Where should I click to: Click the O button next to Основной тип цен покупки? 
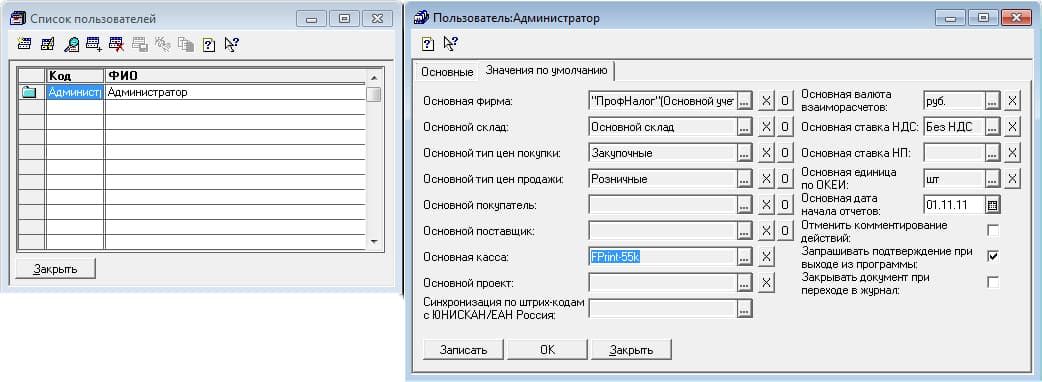pyautogui.click(x=785, y=153)
